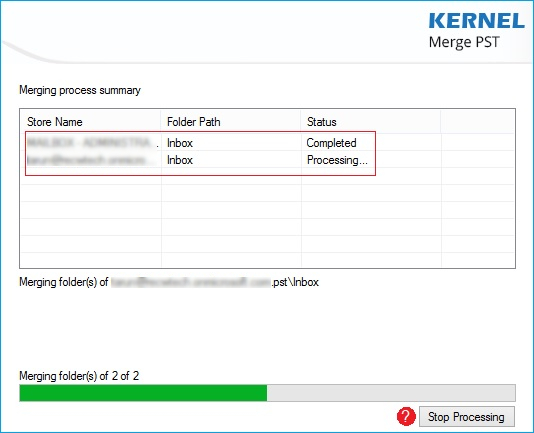This screenshot has height=433, width=534.
Task: Click the red help question mark icon
Action: 406,416
